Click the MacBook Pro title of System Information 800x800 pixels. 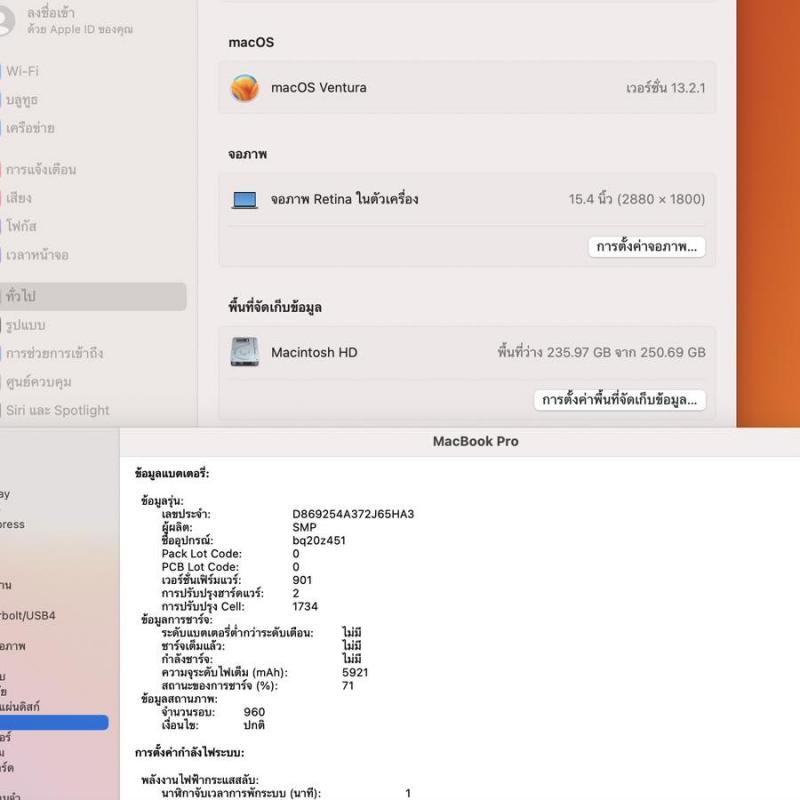(x=476, y=441)
